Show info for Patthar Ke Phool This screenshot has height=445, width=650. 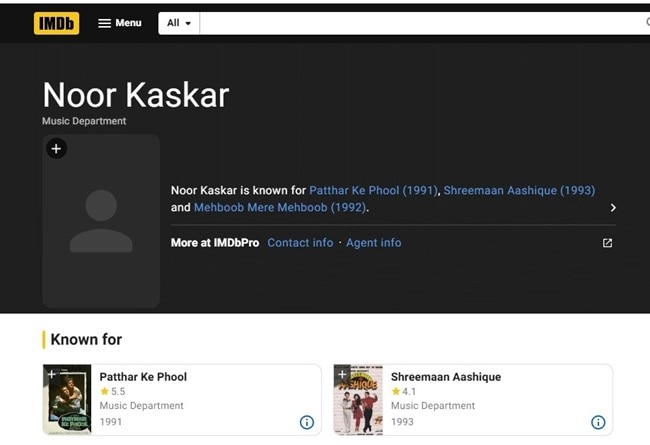tap(307, 422)
